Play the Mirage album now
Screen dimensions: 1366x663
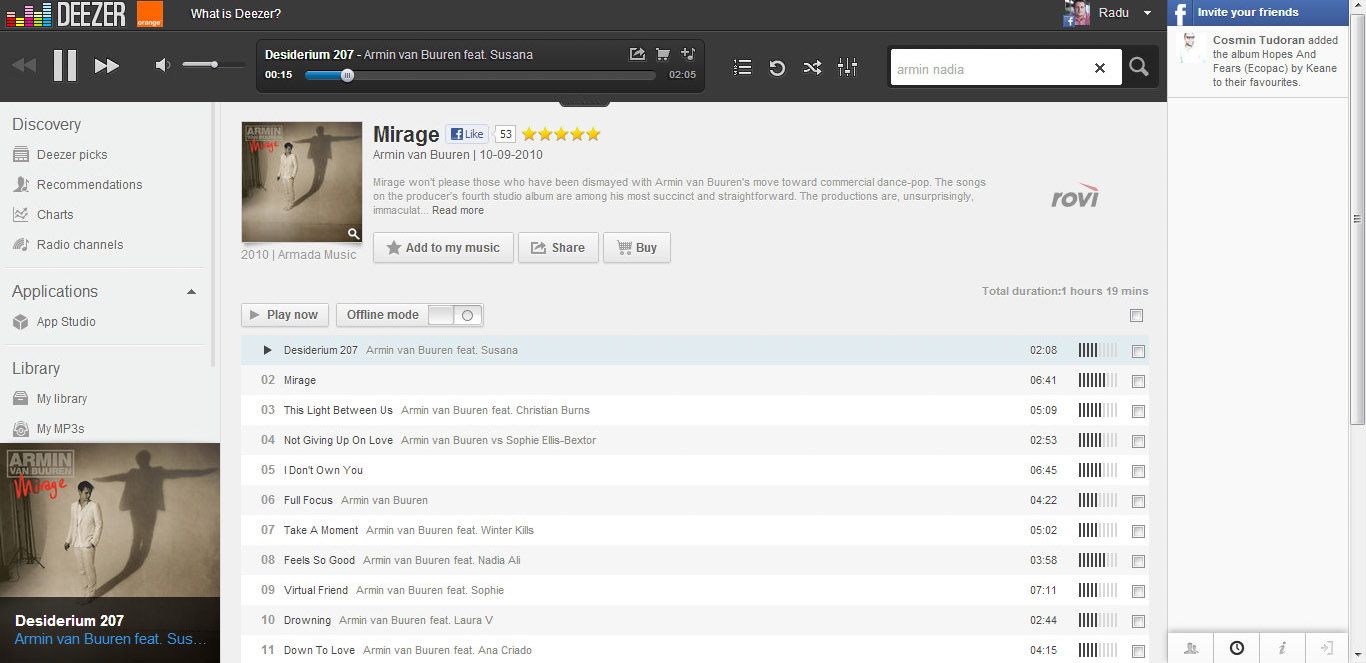(x=285, y=315)
